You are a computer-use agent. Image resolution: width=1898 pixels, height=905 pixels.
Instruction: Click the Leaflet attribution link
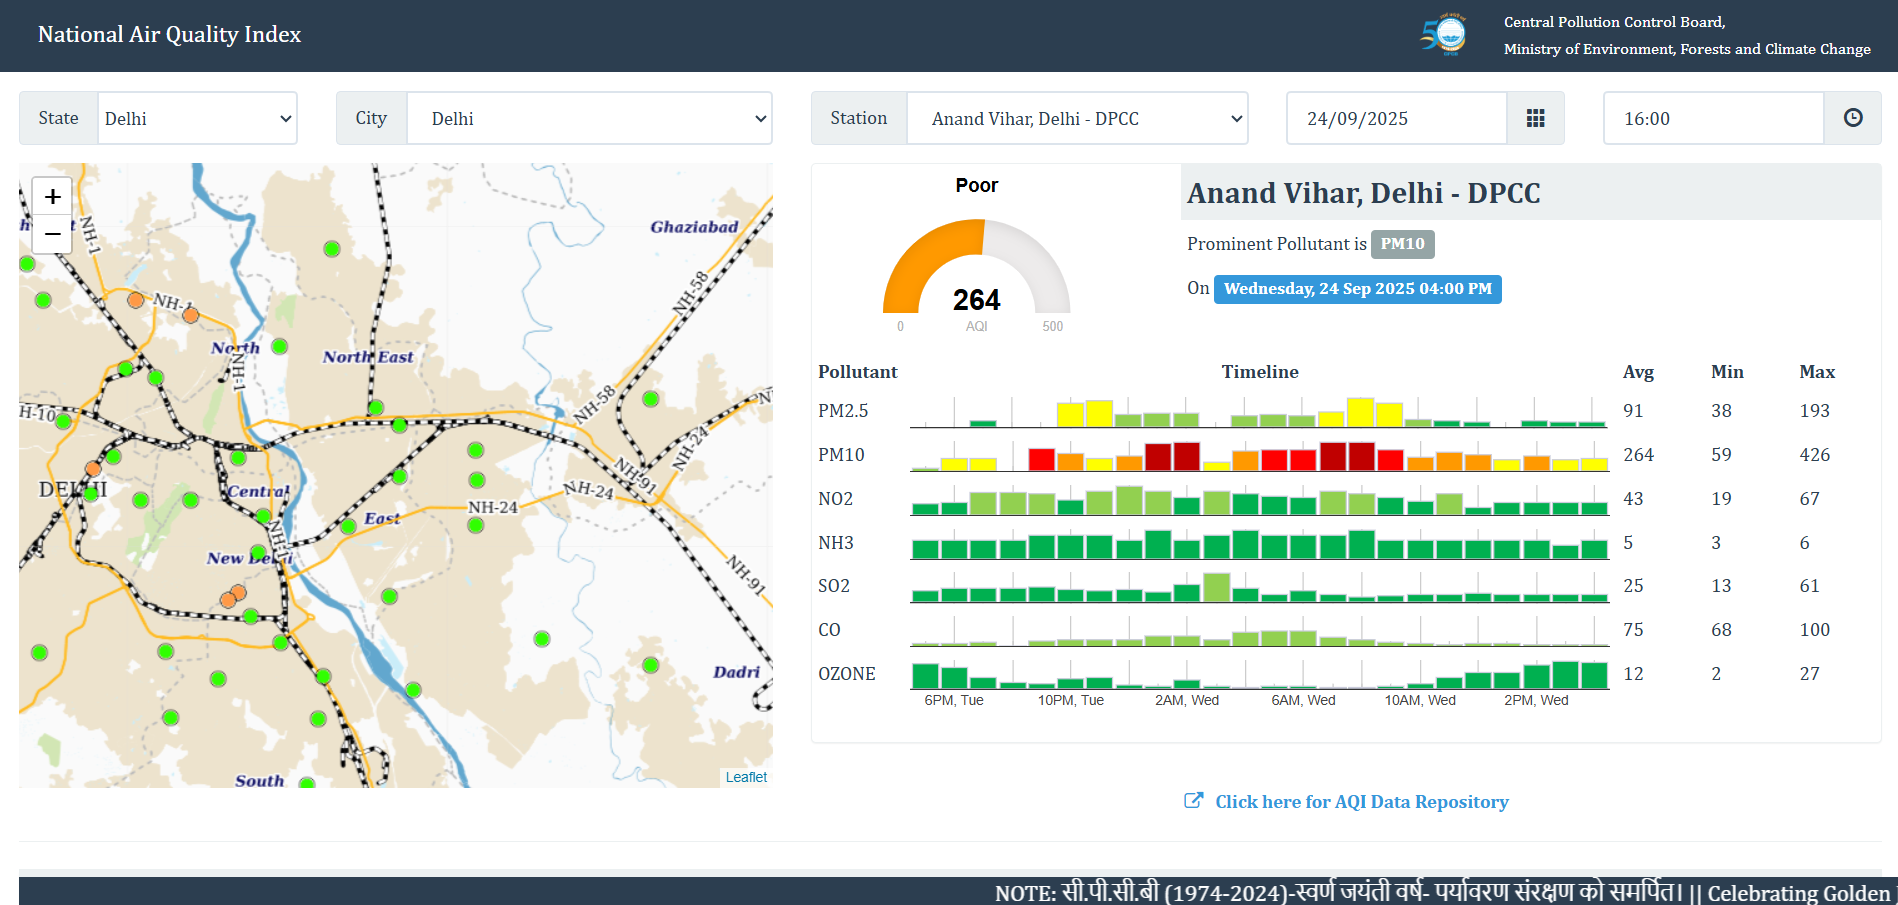tap(746, 777)
